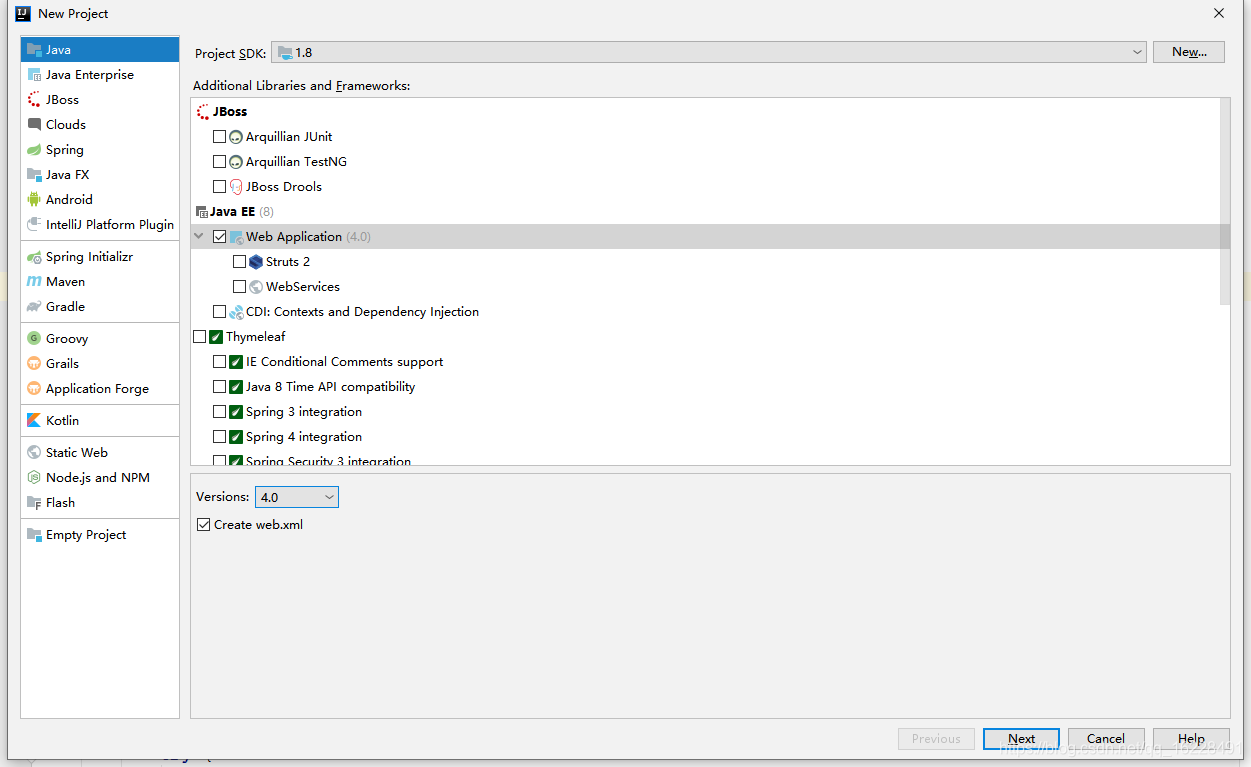Click the Gradle elephant icon
1251x767 pixels.
(x=34, y=306)
